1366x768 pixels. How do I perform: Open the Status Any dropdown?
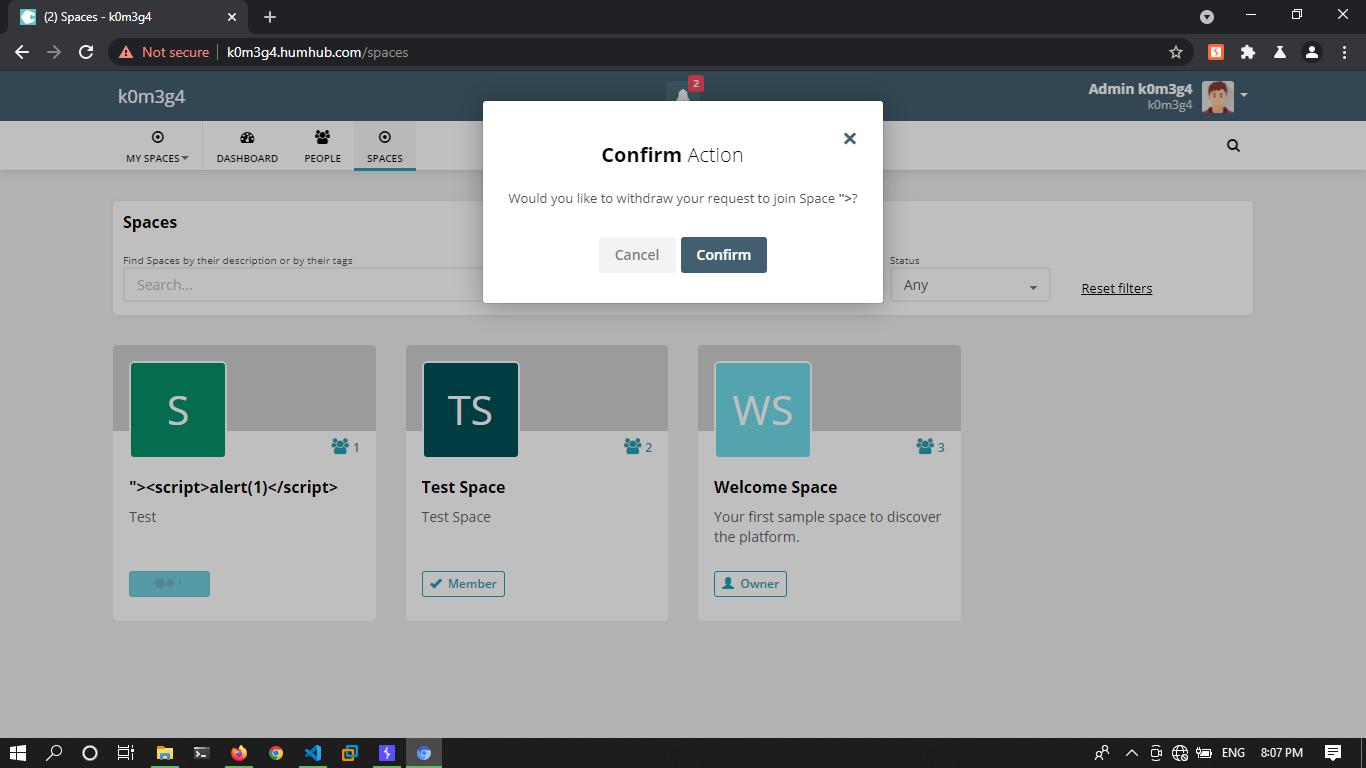tap(970, 285)
